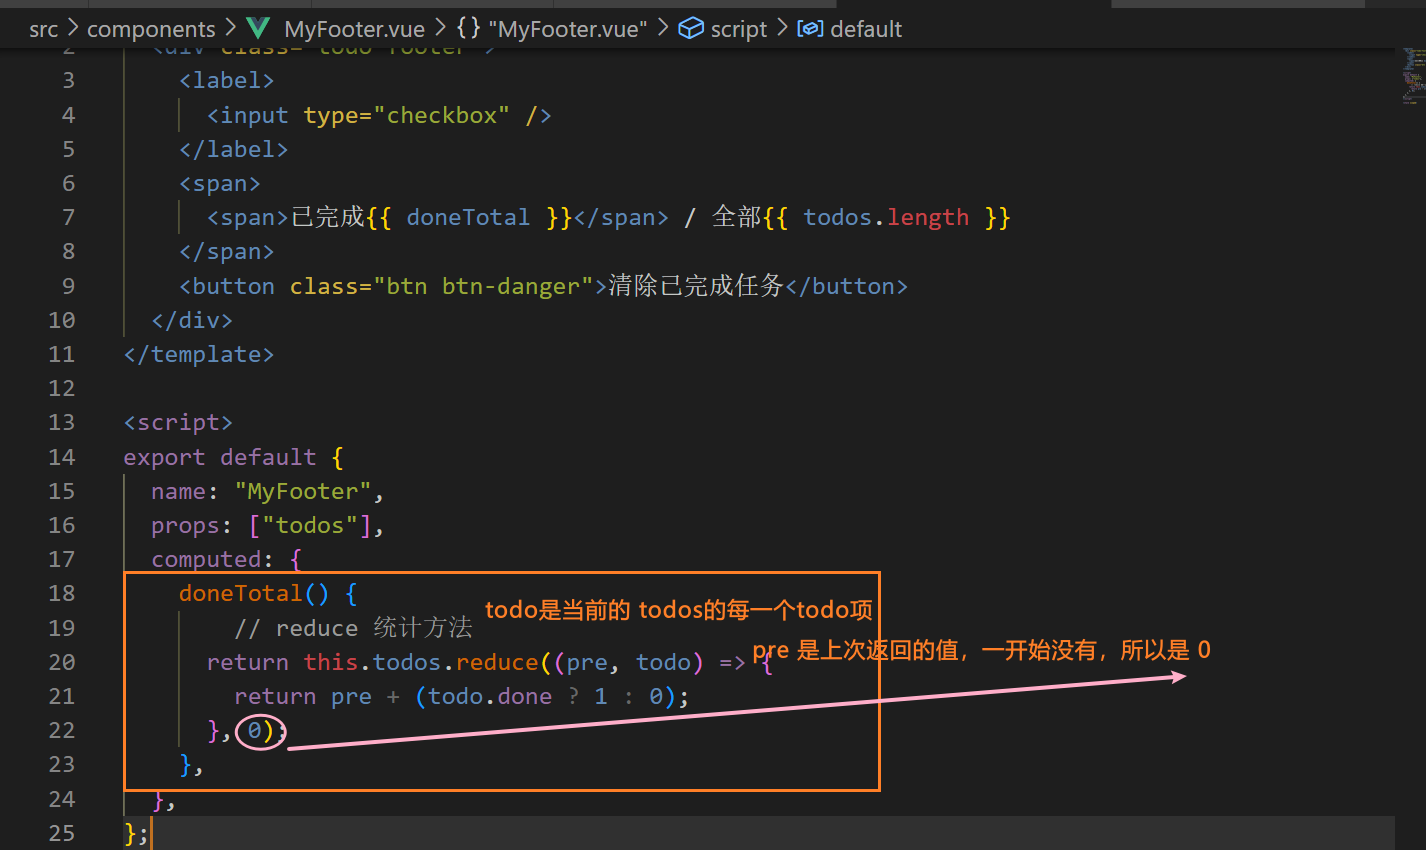Image resolution: width=1426 pixels, height=850 pixels.
Task: Click the 0 initial value on line 22
Action: [255, 731]
